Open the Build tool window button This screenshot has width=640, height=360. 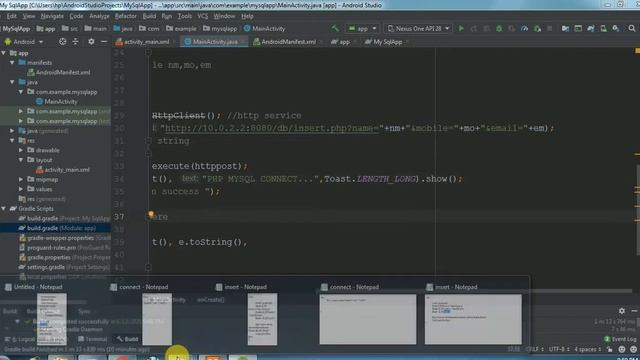click(x=127, y=339)
